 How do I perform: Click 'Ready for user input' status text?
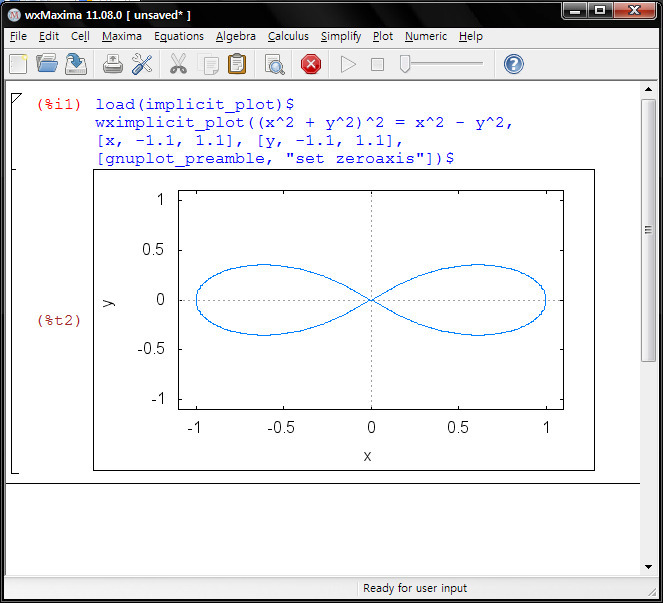415,588
